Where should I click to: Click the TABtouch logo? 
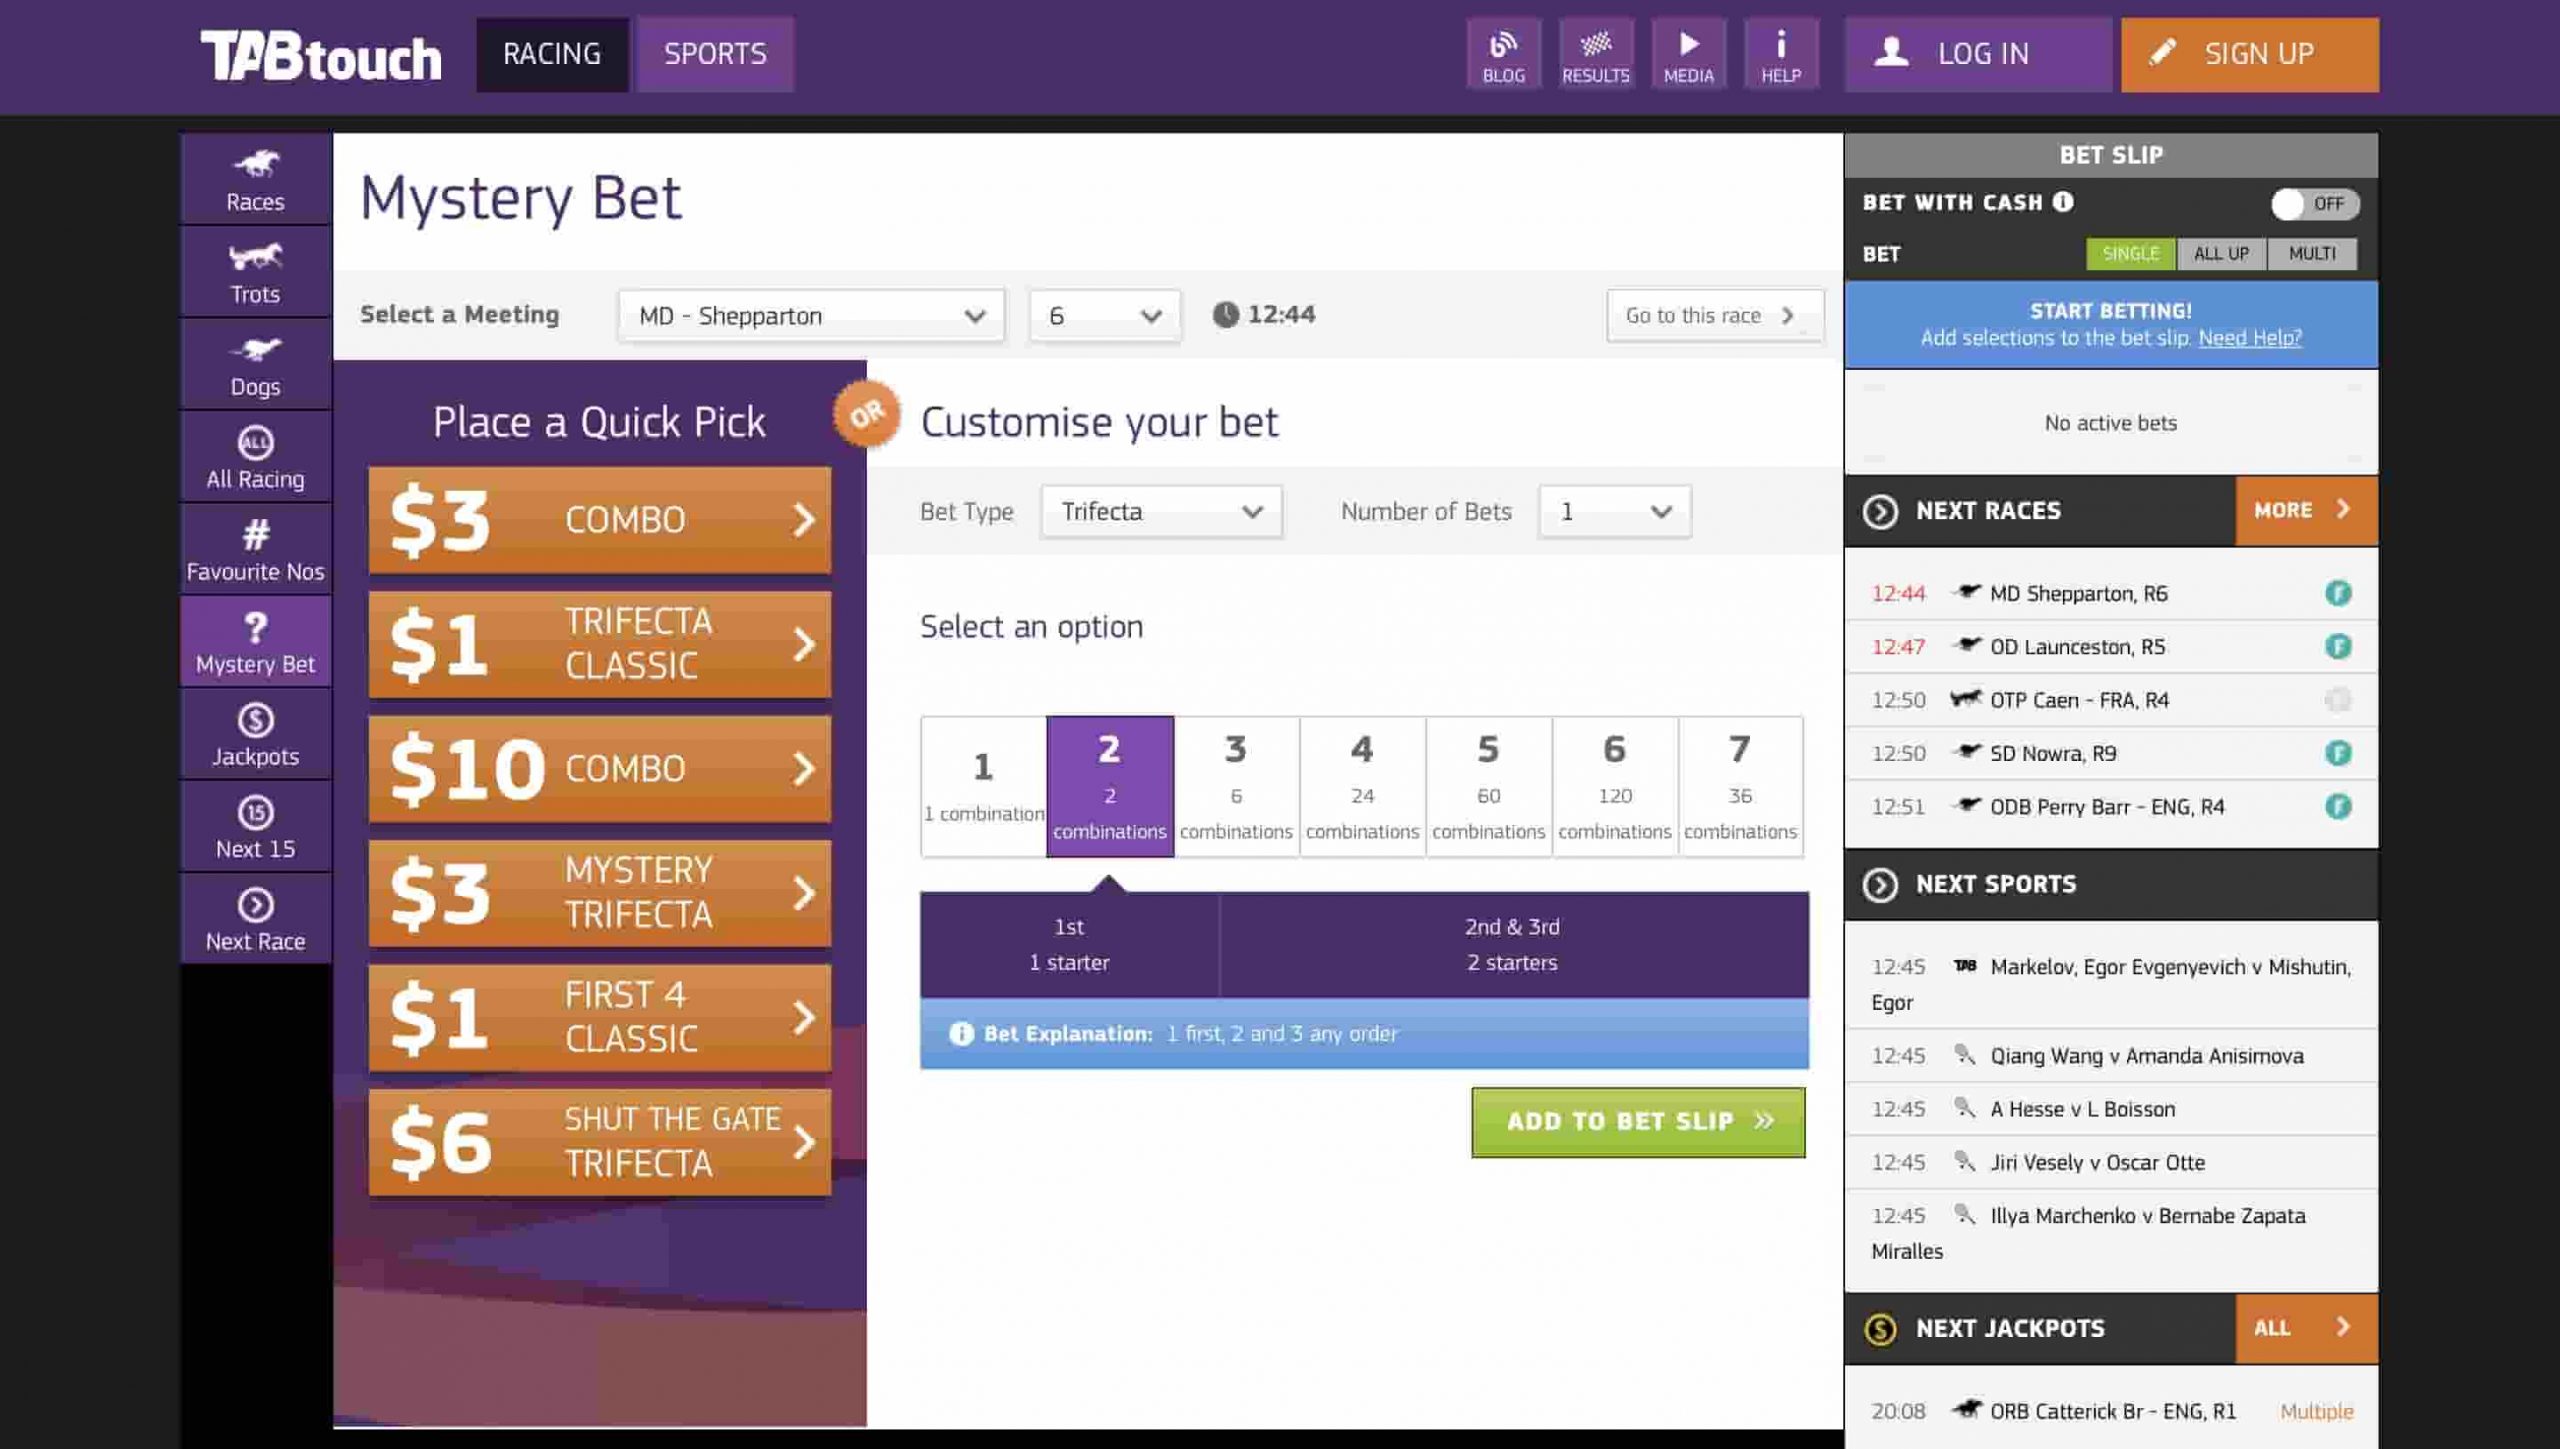[x=321, y=56]
